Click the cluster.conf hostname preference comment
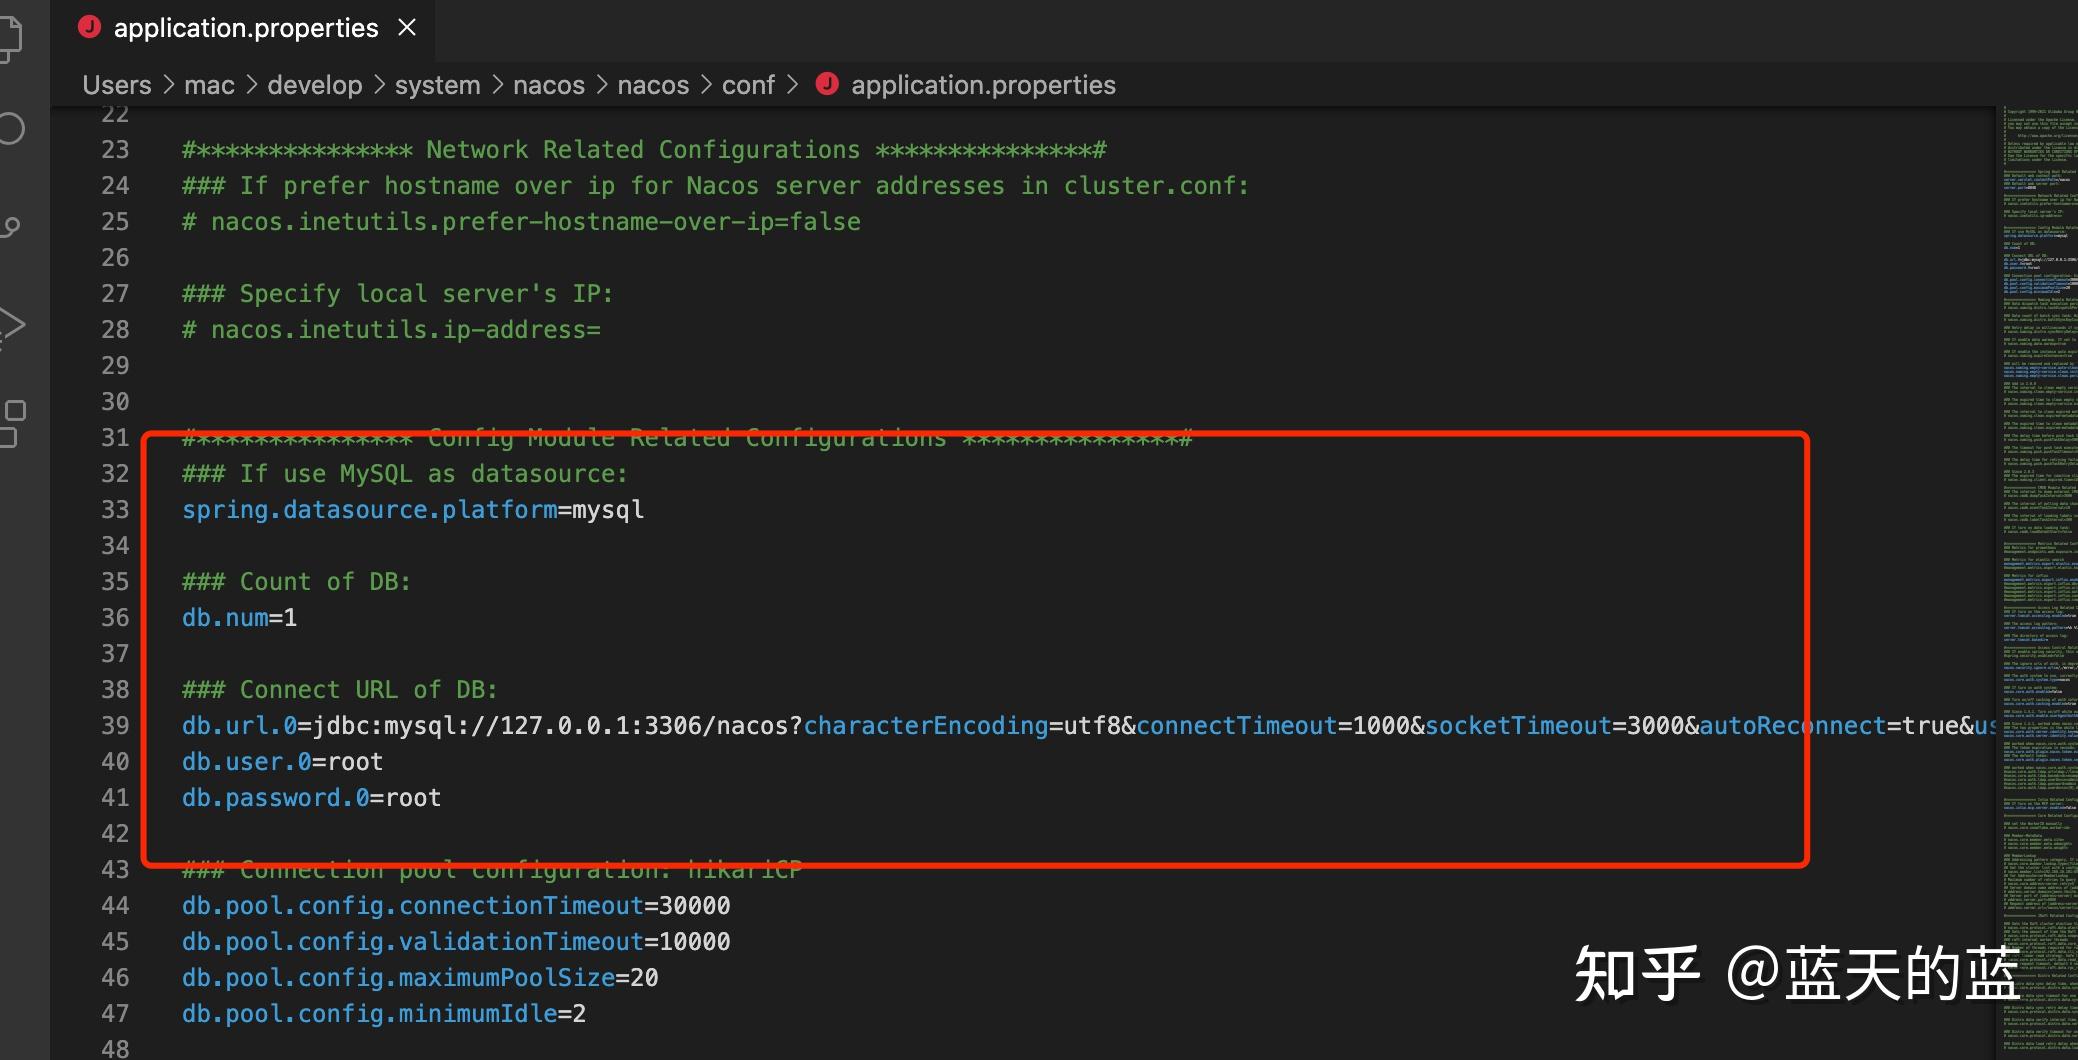This screenshot has width=2078, height=1060. [x=715, y=186]
